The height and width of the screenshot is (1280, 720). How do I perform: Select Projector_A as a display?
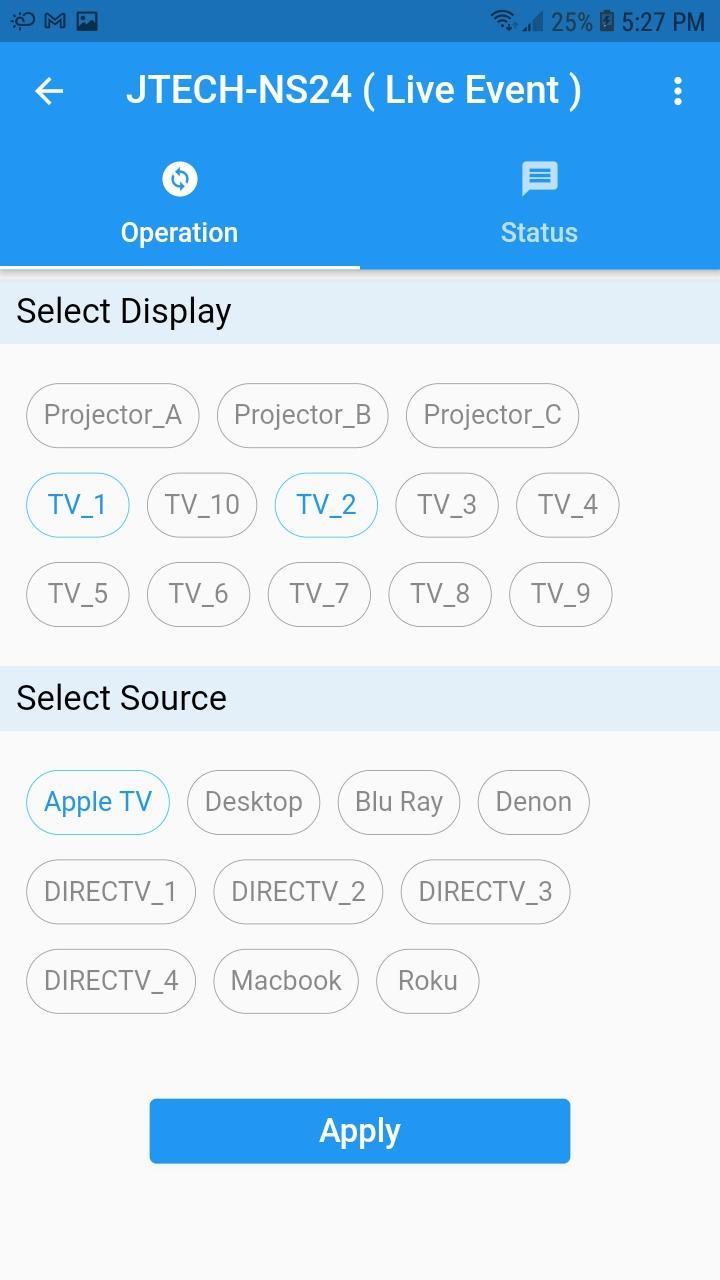tap(113, 415)
